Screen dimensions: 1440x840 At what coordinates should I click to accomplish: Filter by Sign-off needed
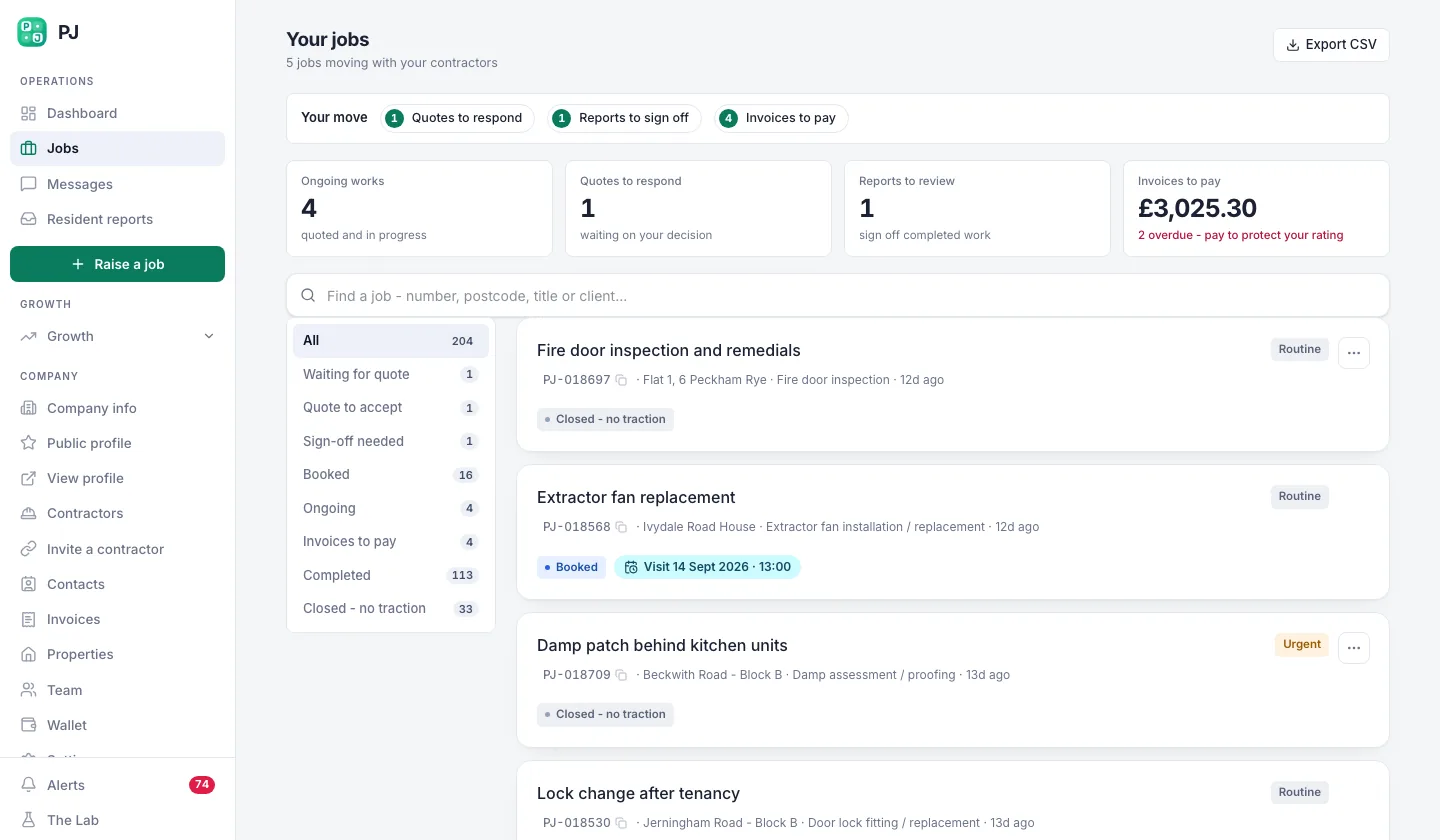[391, 441]
